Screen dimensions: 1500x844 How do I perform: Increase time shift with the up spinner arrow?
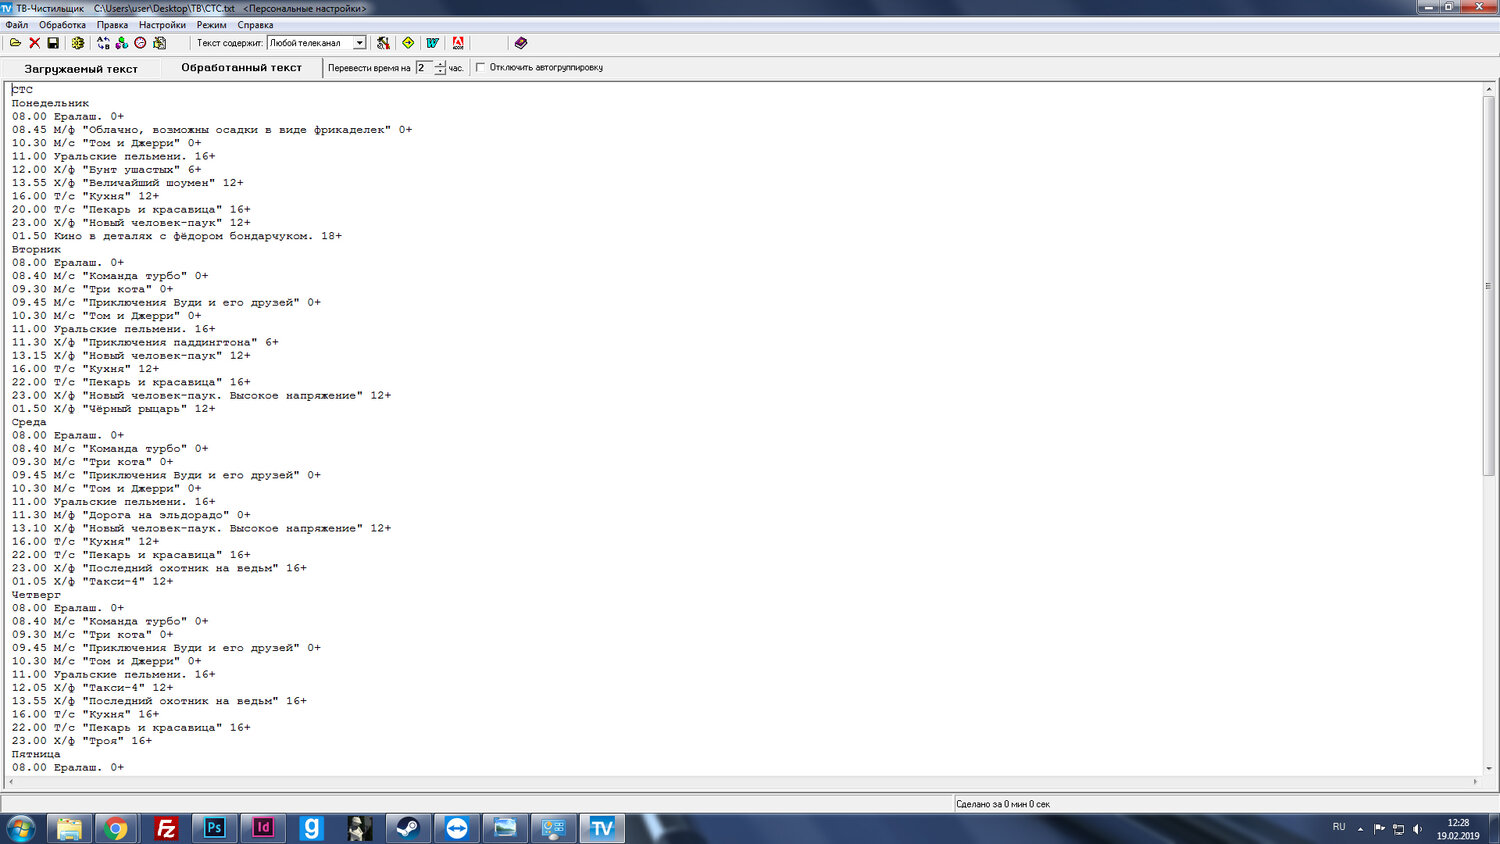[440, 64]
